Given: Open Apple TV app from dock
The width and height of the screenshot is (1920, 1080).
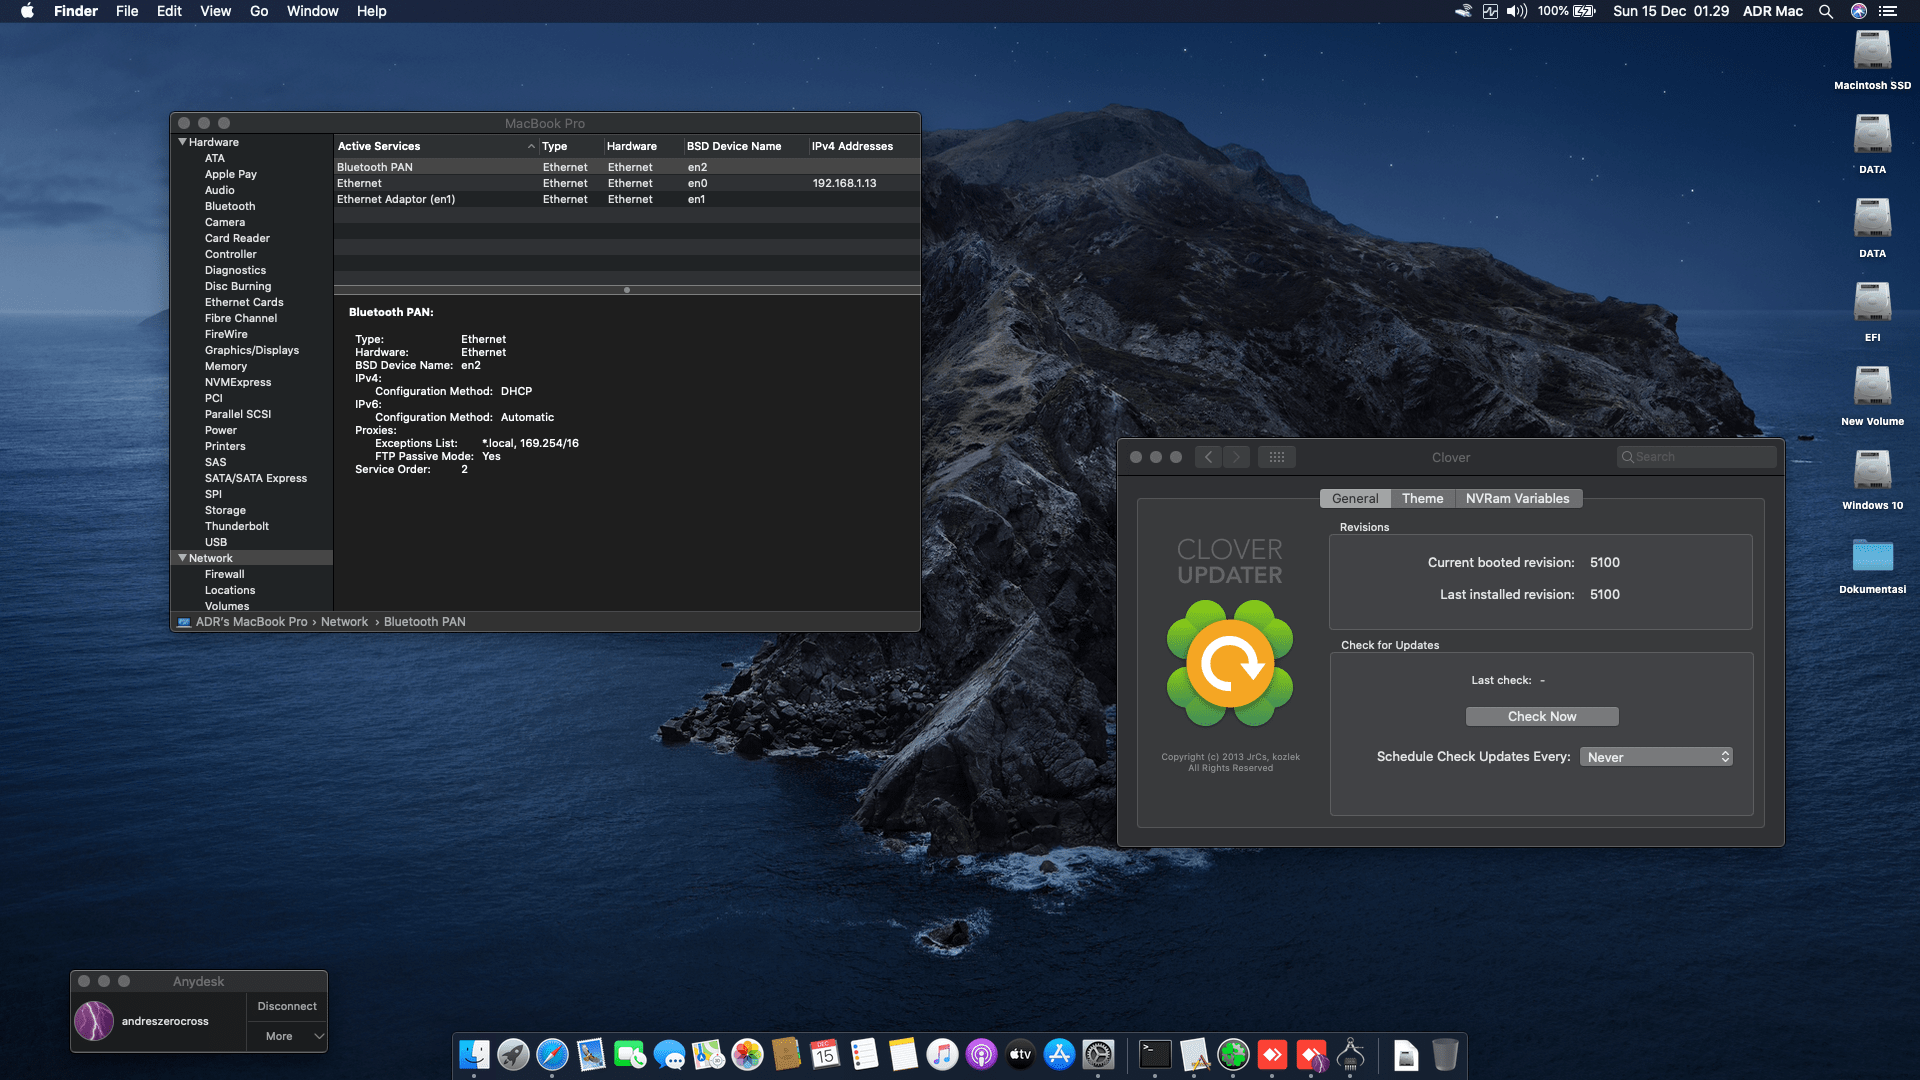Looking at the screenshot, I should point(1020,1054).
